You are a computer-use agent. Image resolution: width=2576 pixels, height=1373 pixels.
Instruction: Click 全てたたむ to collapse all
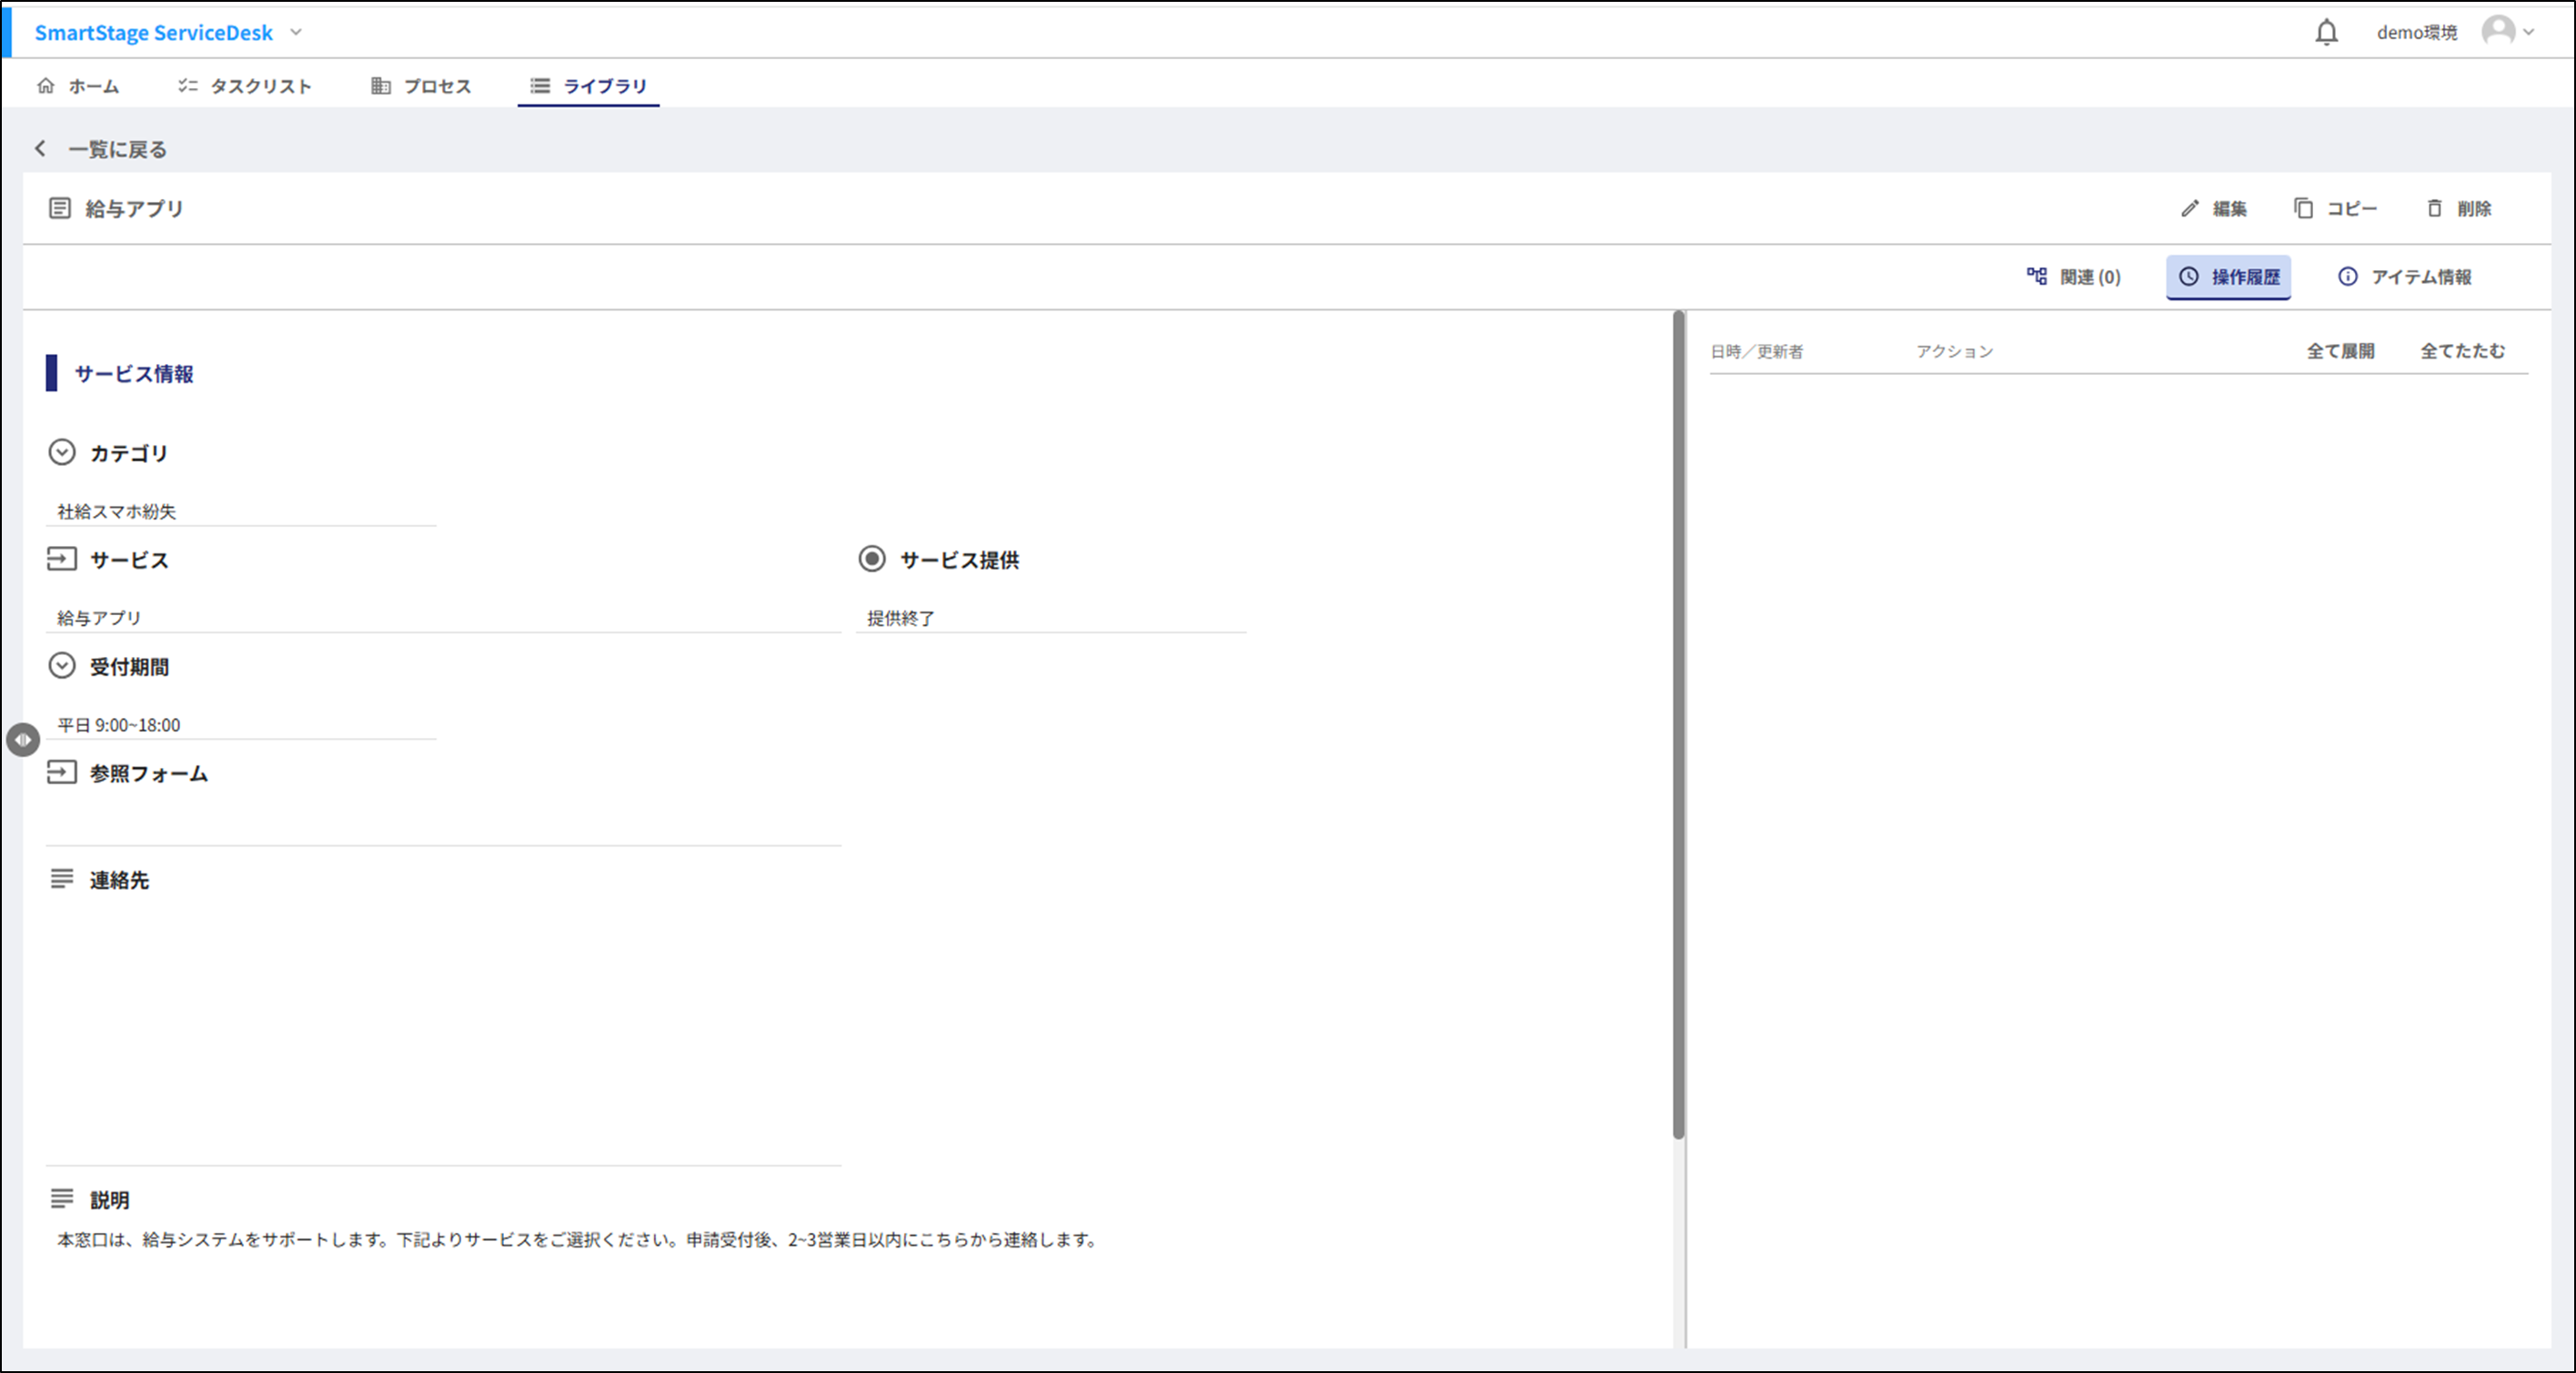2463,351
